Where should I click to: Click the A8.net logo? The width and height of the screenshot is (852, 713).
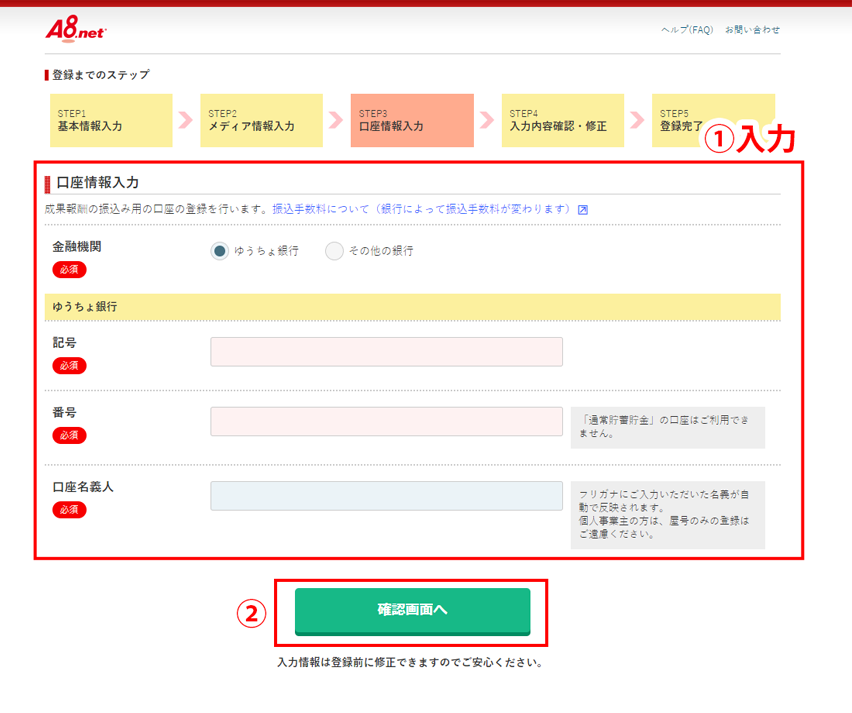[x=75, y=30]
